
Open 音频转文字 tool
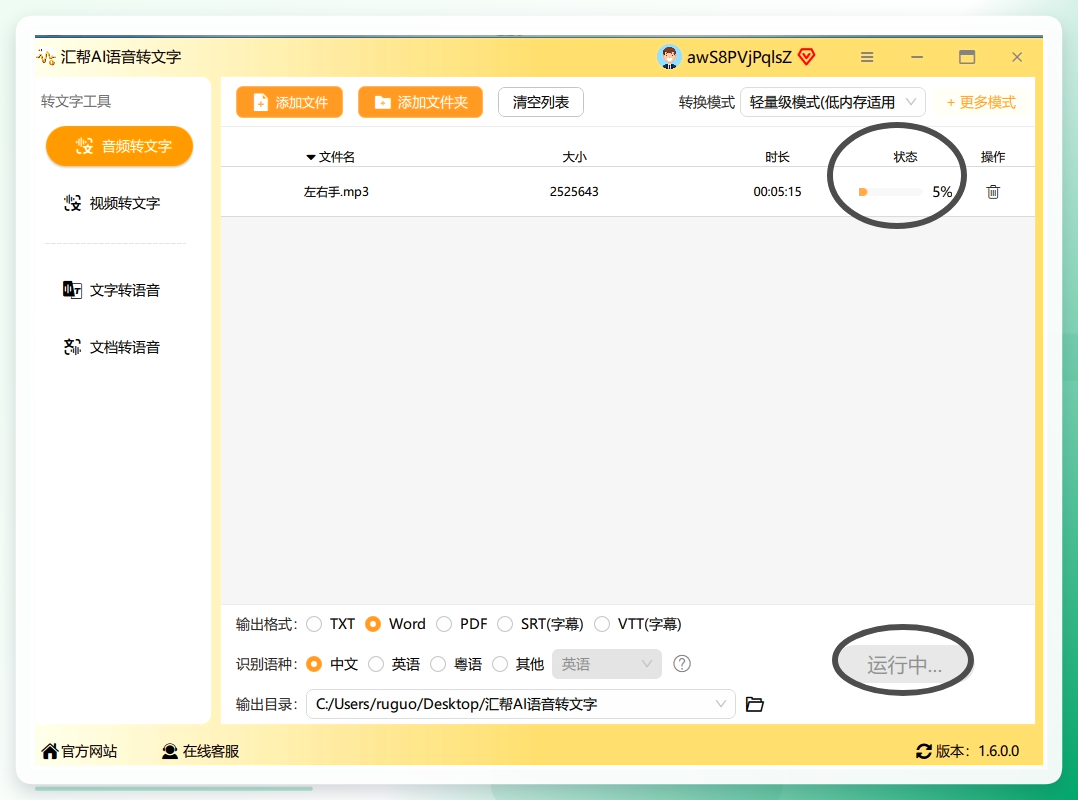click(x=120, y=146)
